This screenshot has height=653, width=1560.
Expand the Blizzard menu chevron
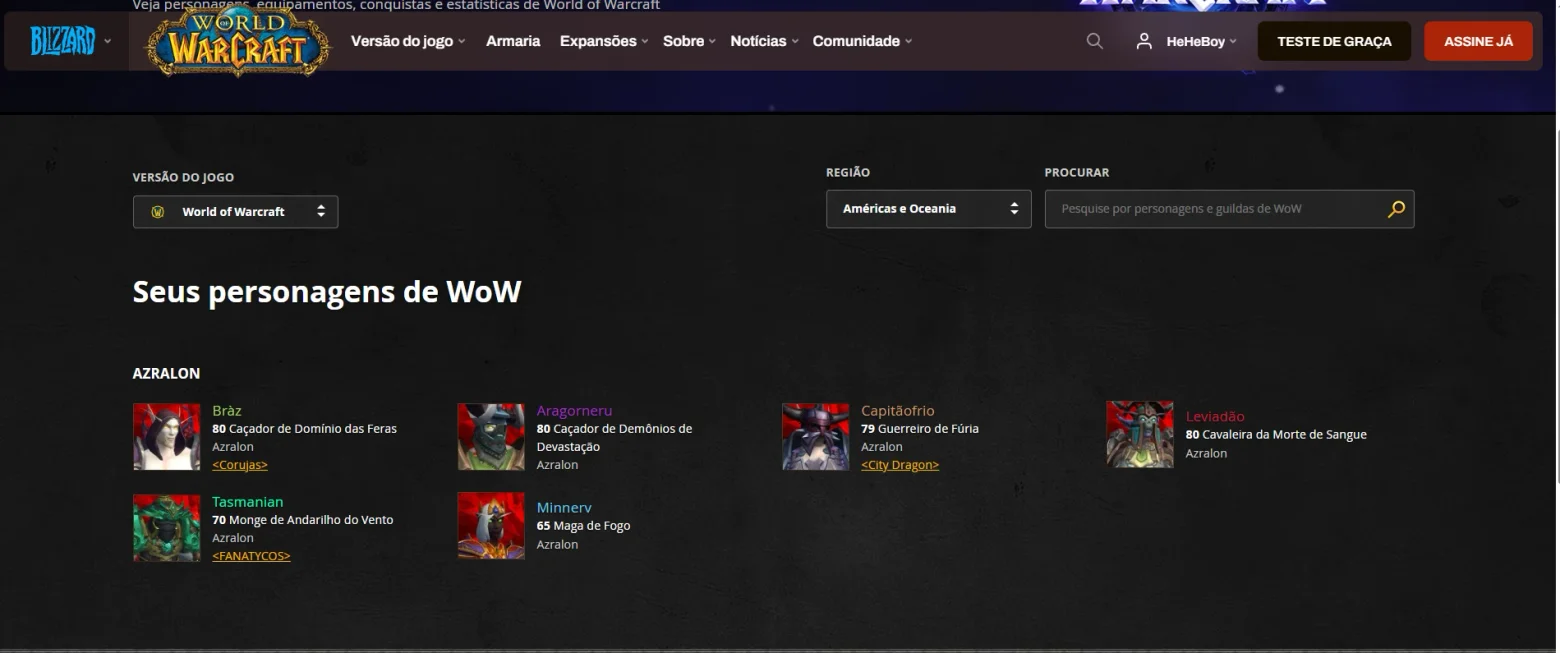(x=108, y=41)
